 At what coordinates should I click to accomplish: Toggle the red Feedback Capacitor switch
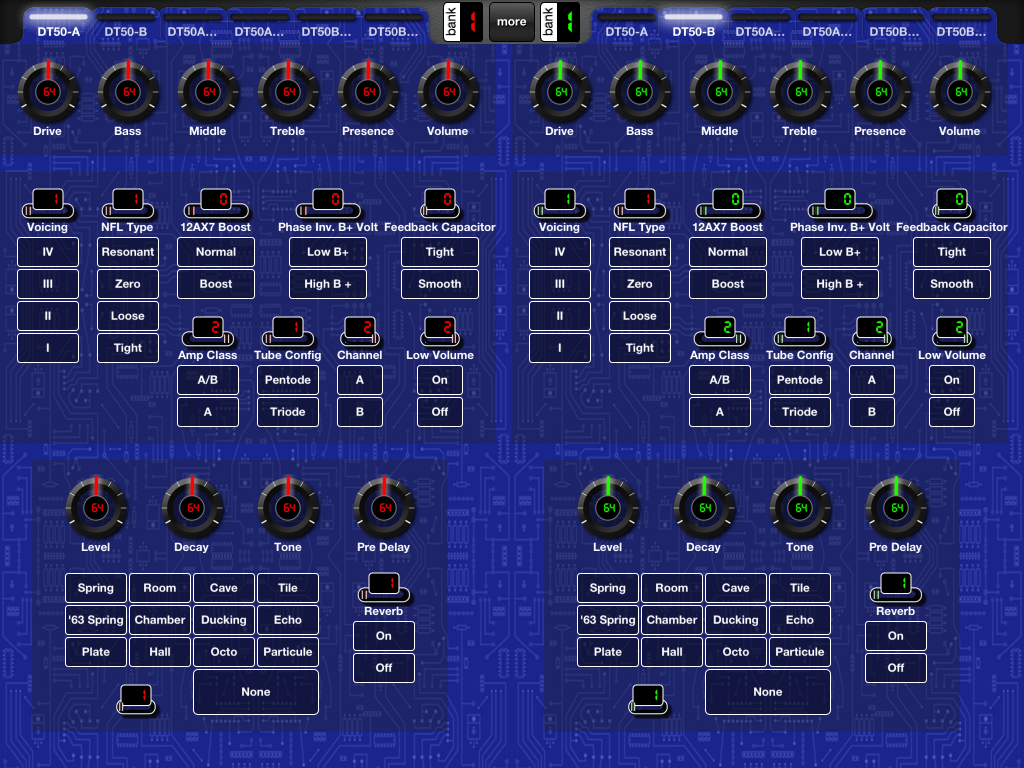coord(440,203)
